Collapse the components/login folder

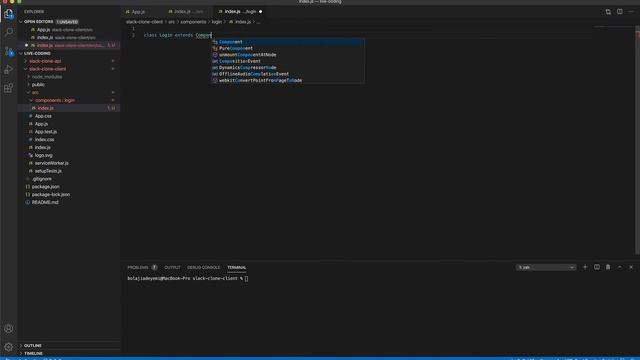[55, 100]
